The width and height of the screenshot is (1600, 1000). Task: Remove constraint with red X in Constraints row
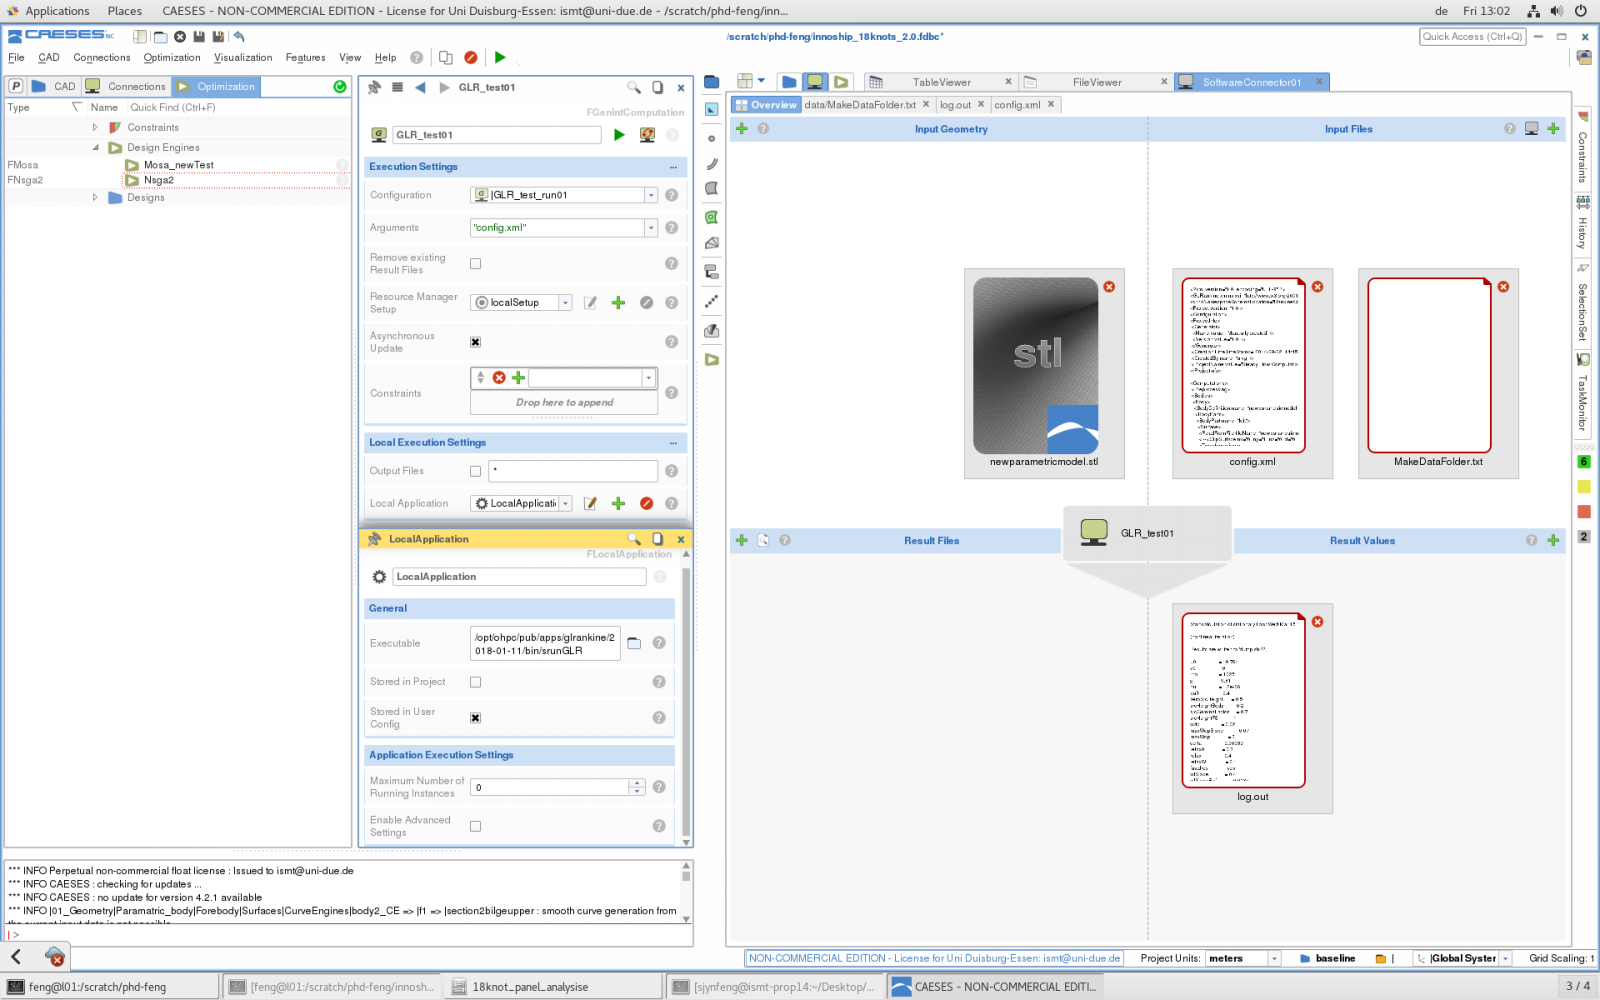pyautogui.click(x=499, y=378)
